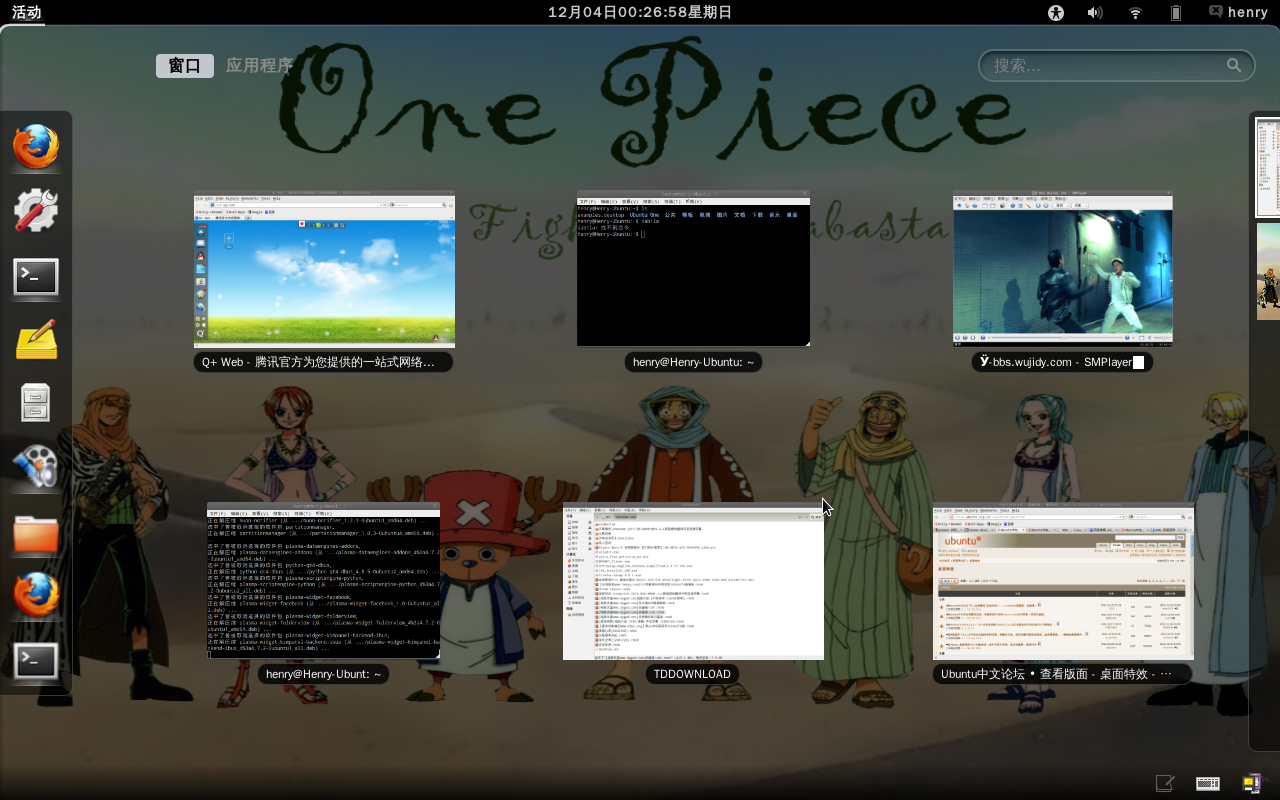Open the keyboard tray icon at bottom
1280x800 pixels.
click(x=1207, y=783)
